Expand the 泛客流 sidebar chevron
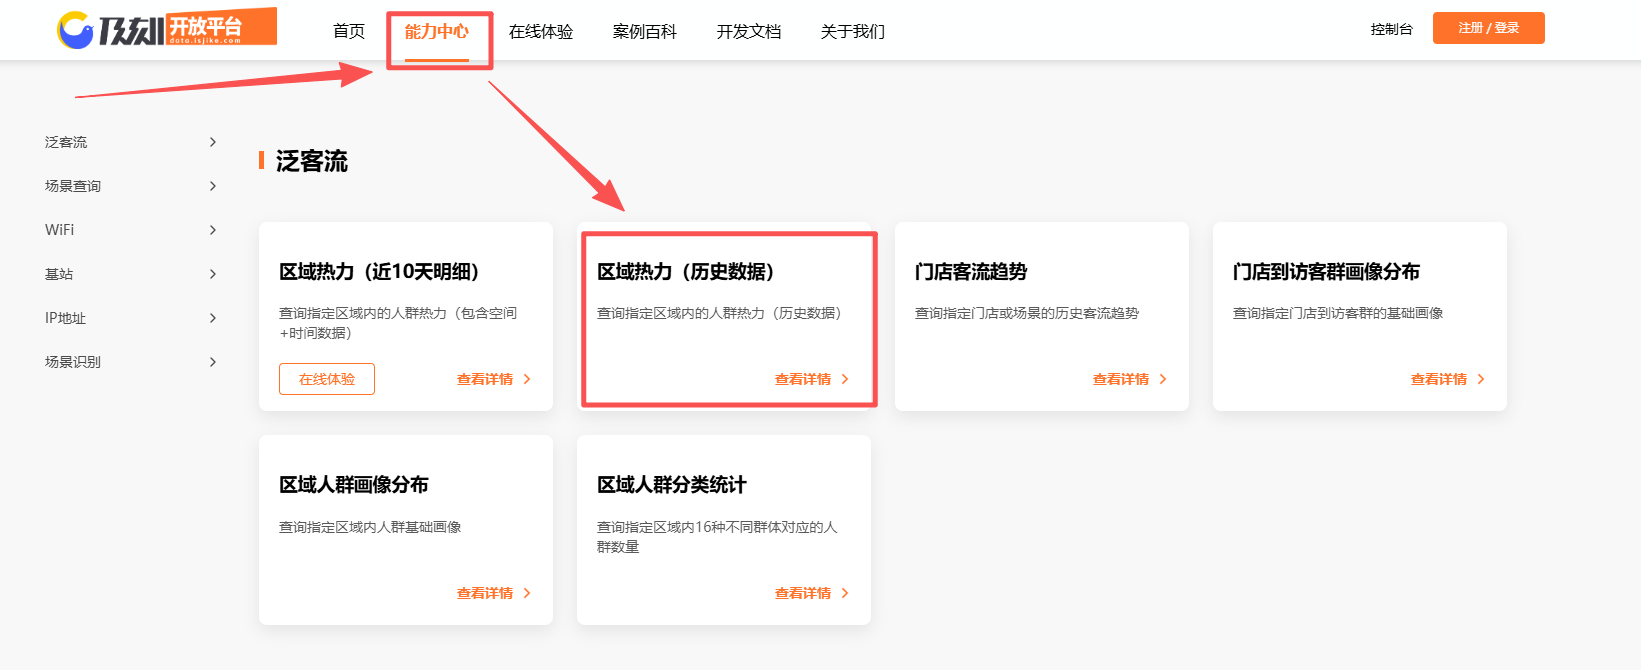1641x670 pixels. click(213, 142)
